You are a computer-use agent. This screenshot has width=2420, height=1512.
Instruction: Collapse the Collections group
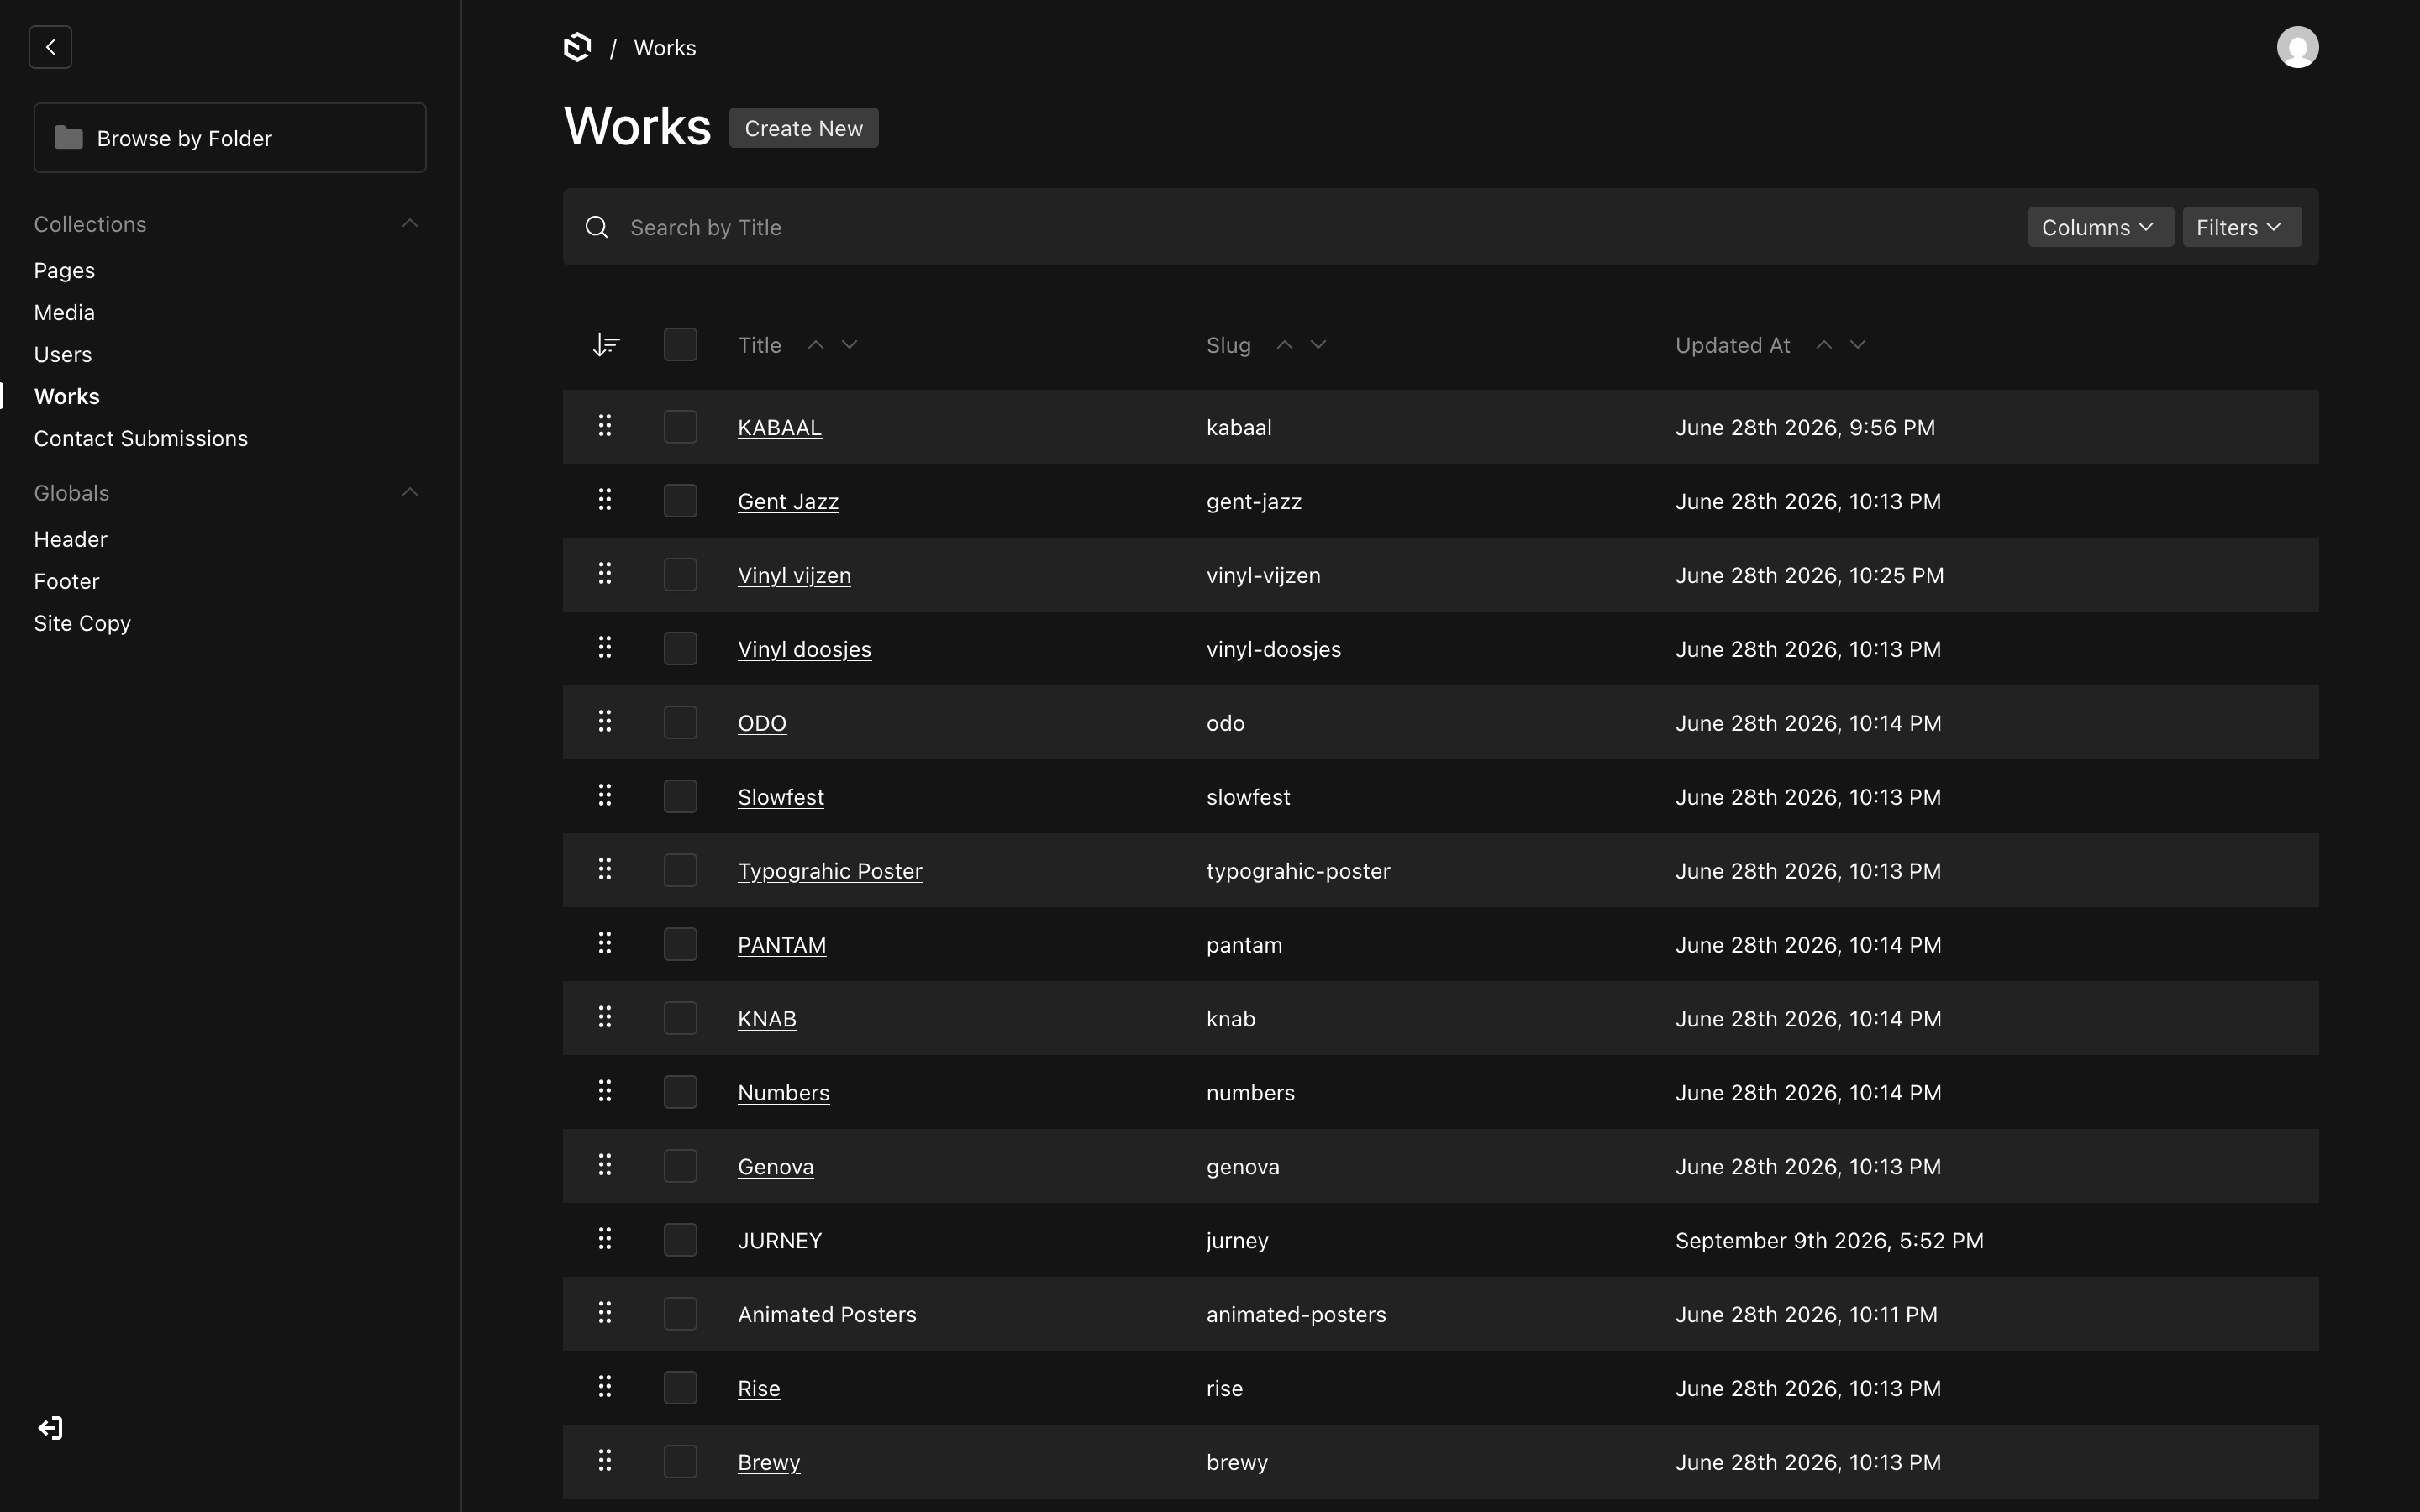pos(410,224)
